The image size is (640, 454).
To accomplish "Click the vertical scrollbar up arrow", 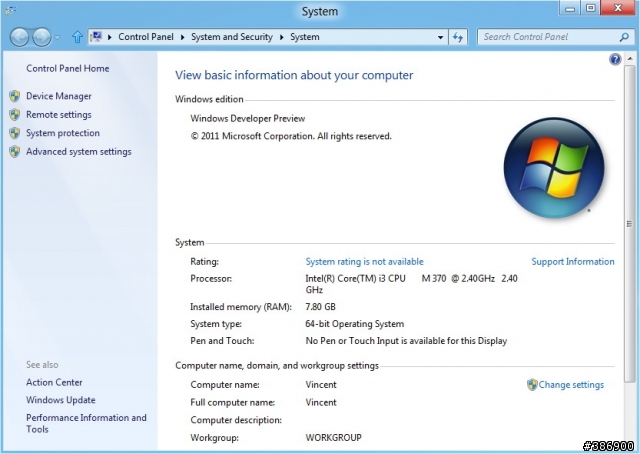I will coord(630,59).
